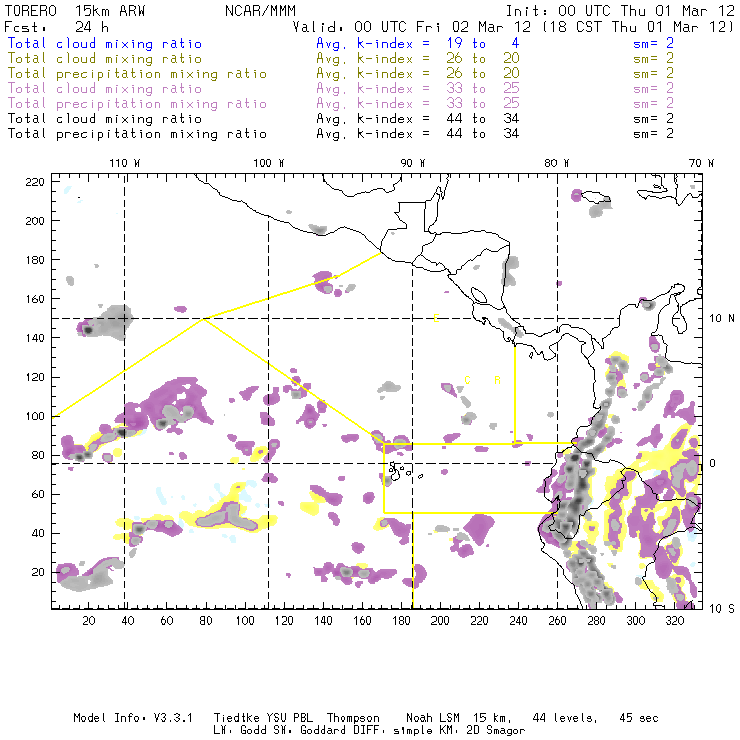Viewport: 740px width, 740px height.
Task: Click the '10 N' latitude label
Action: tap(722, 319)
